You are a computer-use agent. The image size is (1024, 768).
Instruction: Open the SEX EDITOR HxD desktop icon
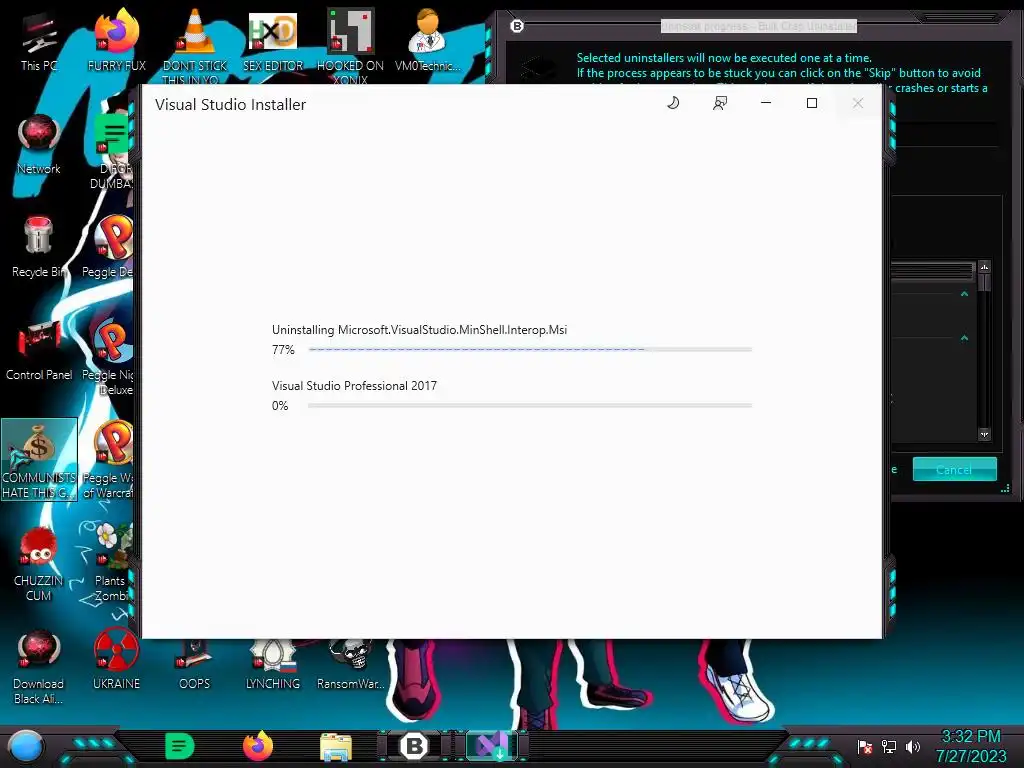(x=273, y=42)
